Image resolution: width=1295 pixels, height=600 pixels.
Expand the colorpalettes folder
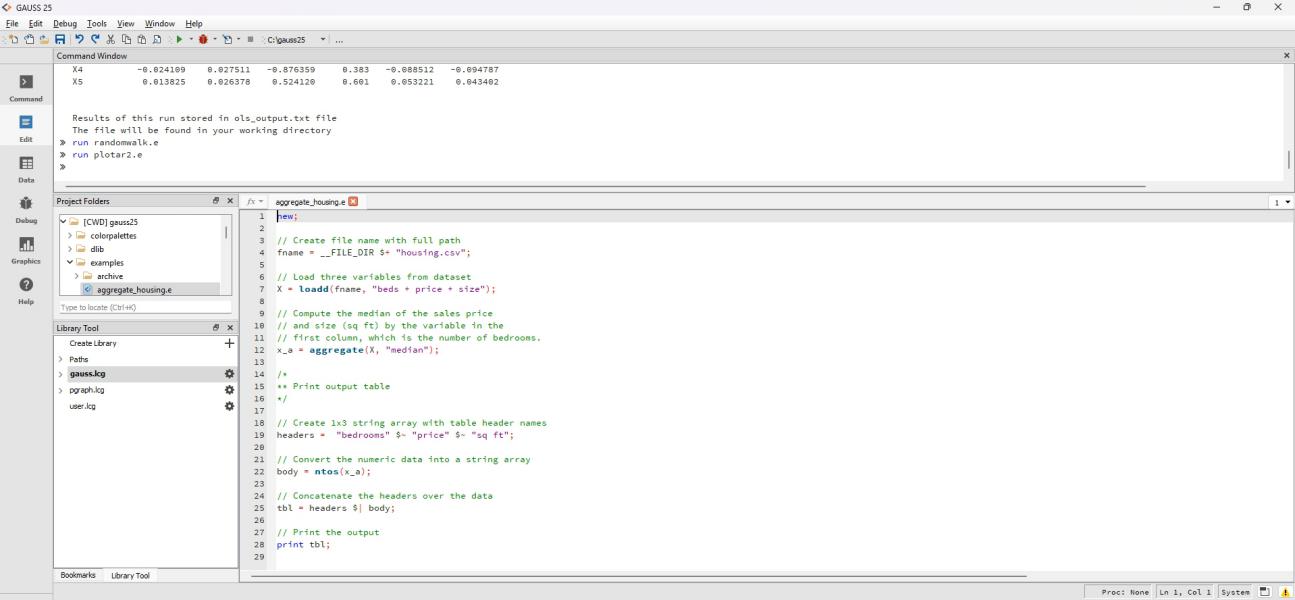pos(70,236)
